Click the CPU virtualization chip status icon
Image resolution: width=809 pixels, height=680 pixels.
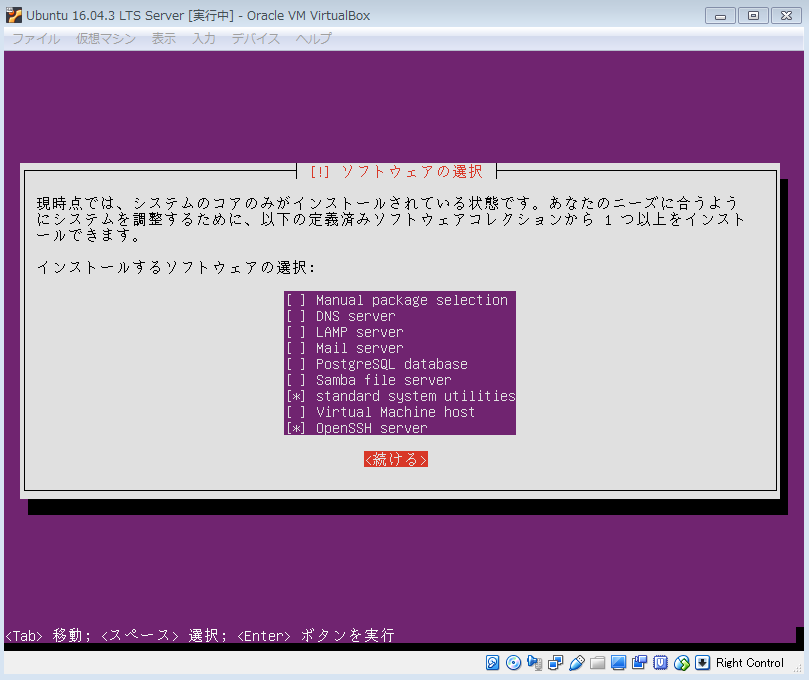tap(661, 663)
